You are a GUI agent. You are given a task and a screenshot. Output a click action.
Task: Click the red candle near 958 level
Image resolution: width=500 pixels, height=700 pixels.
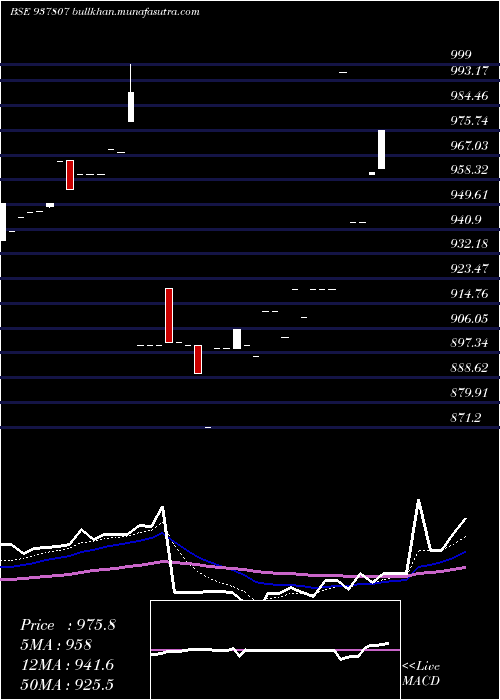(70, 175)
